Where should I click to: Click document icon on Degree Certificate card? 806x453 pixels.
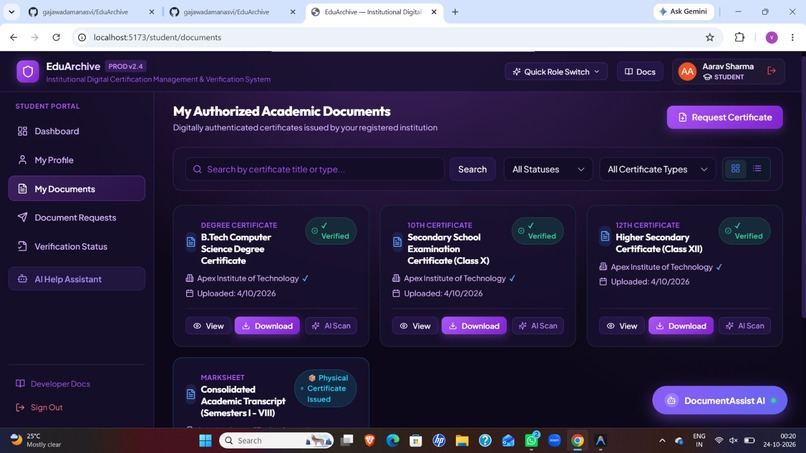pyautogui.click(x=191, y=242)
